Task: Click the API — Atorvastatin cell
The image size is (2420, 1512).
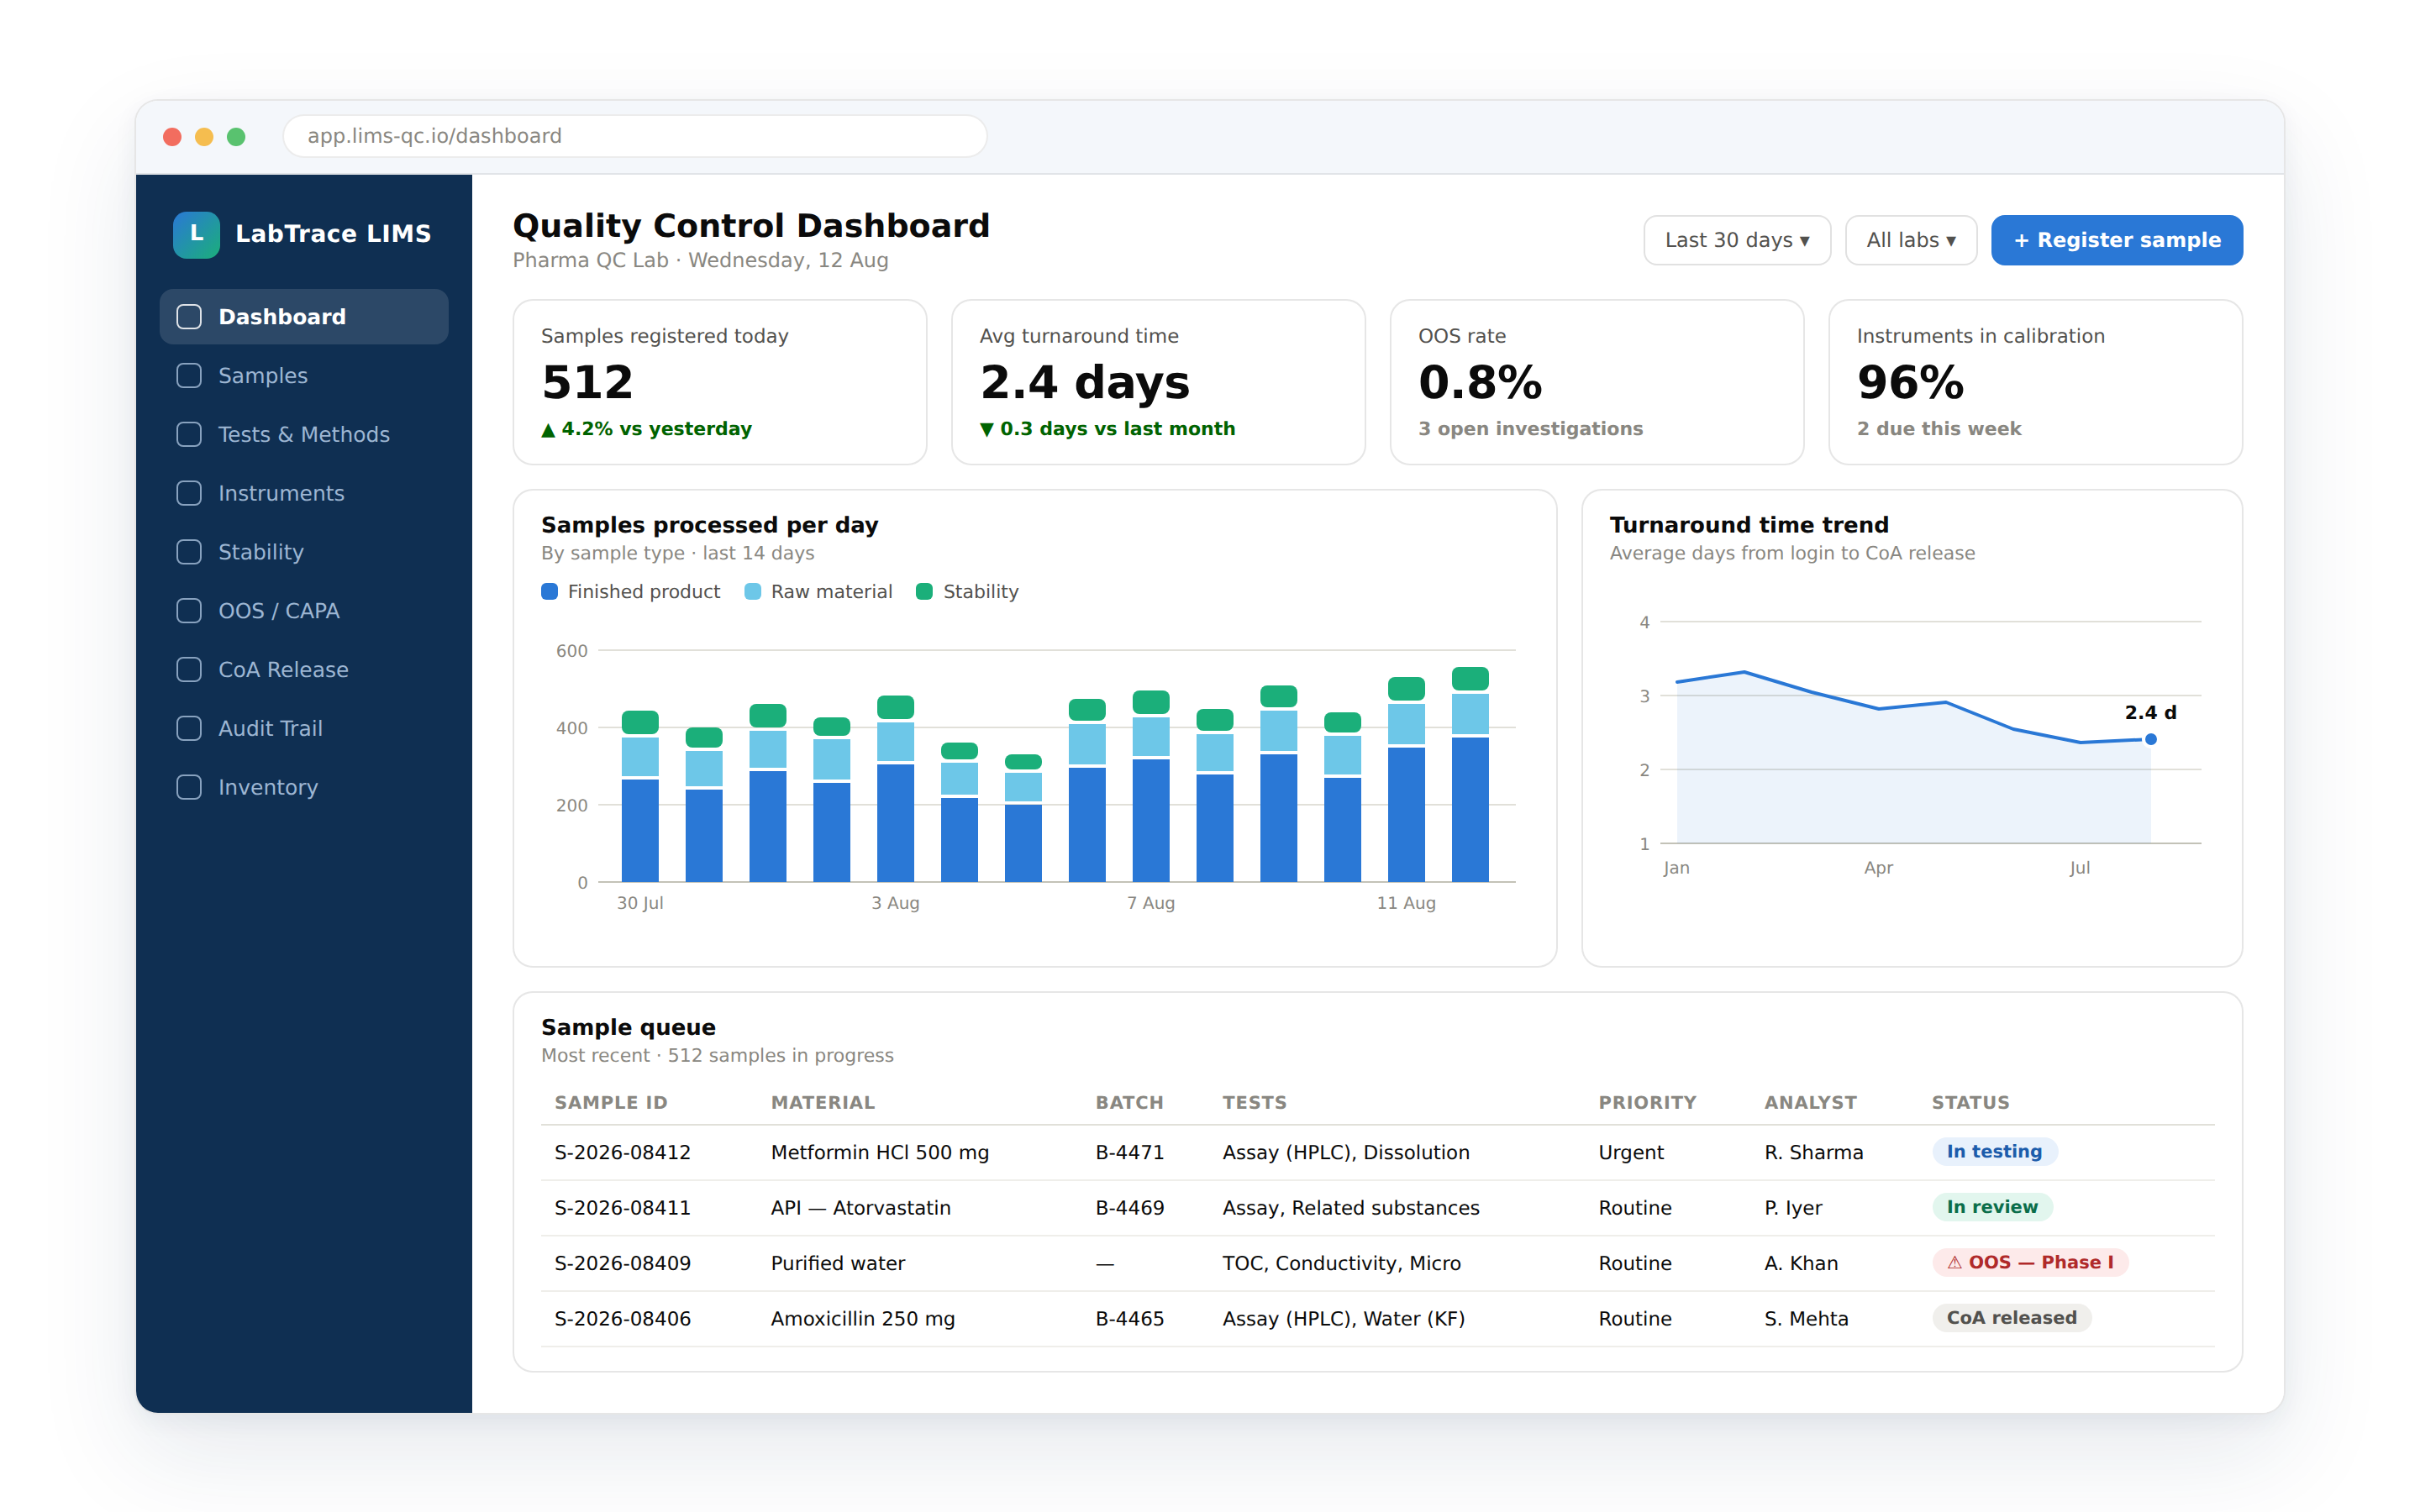Action: (861, 1208)
